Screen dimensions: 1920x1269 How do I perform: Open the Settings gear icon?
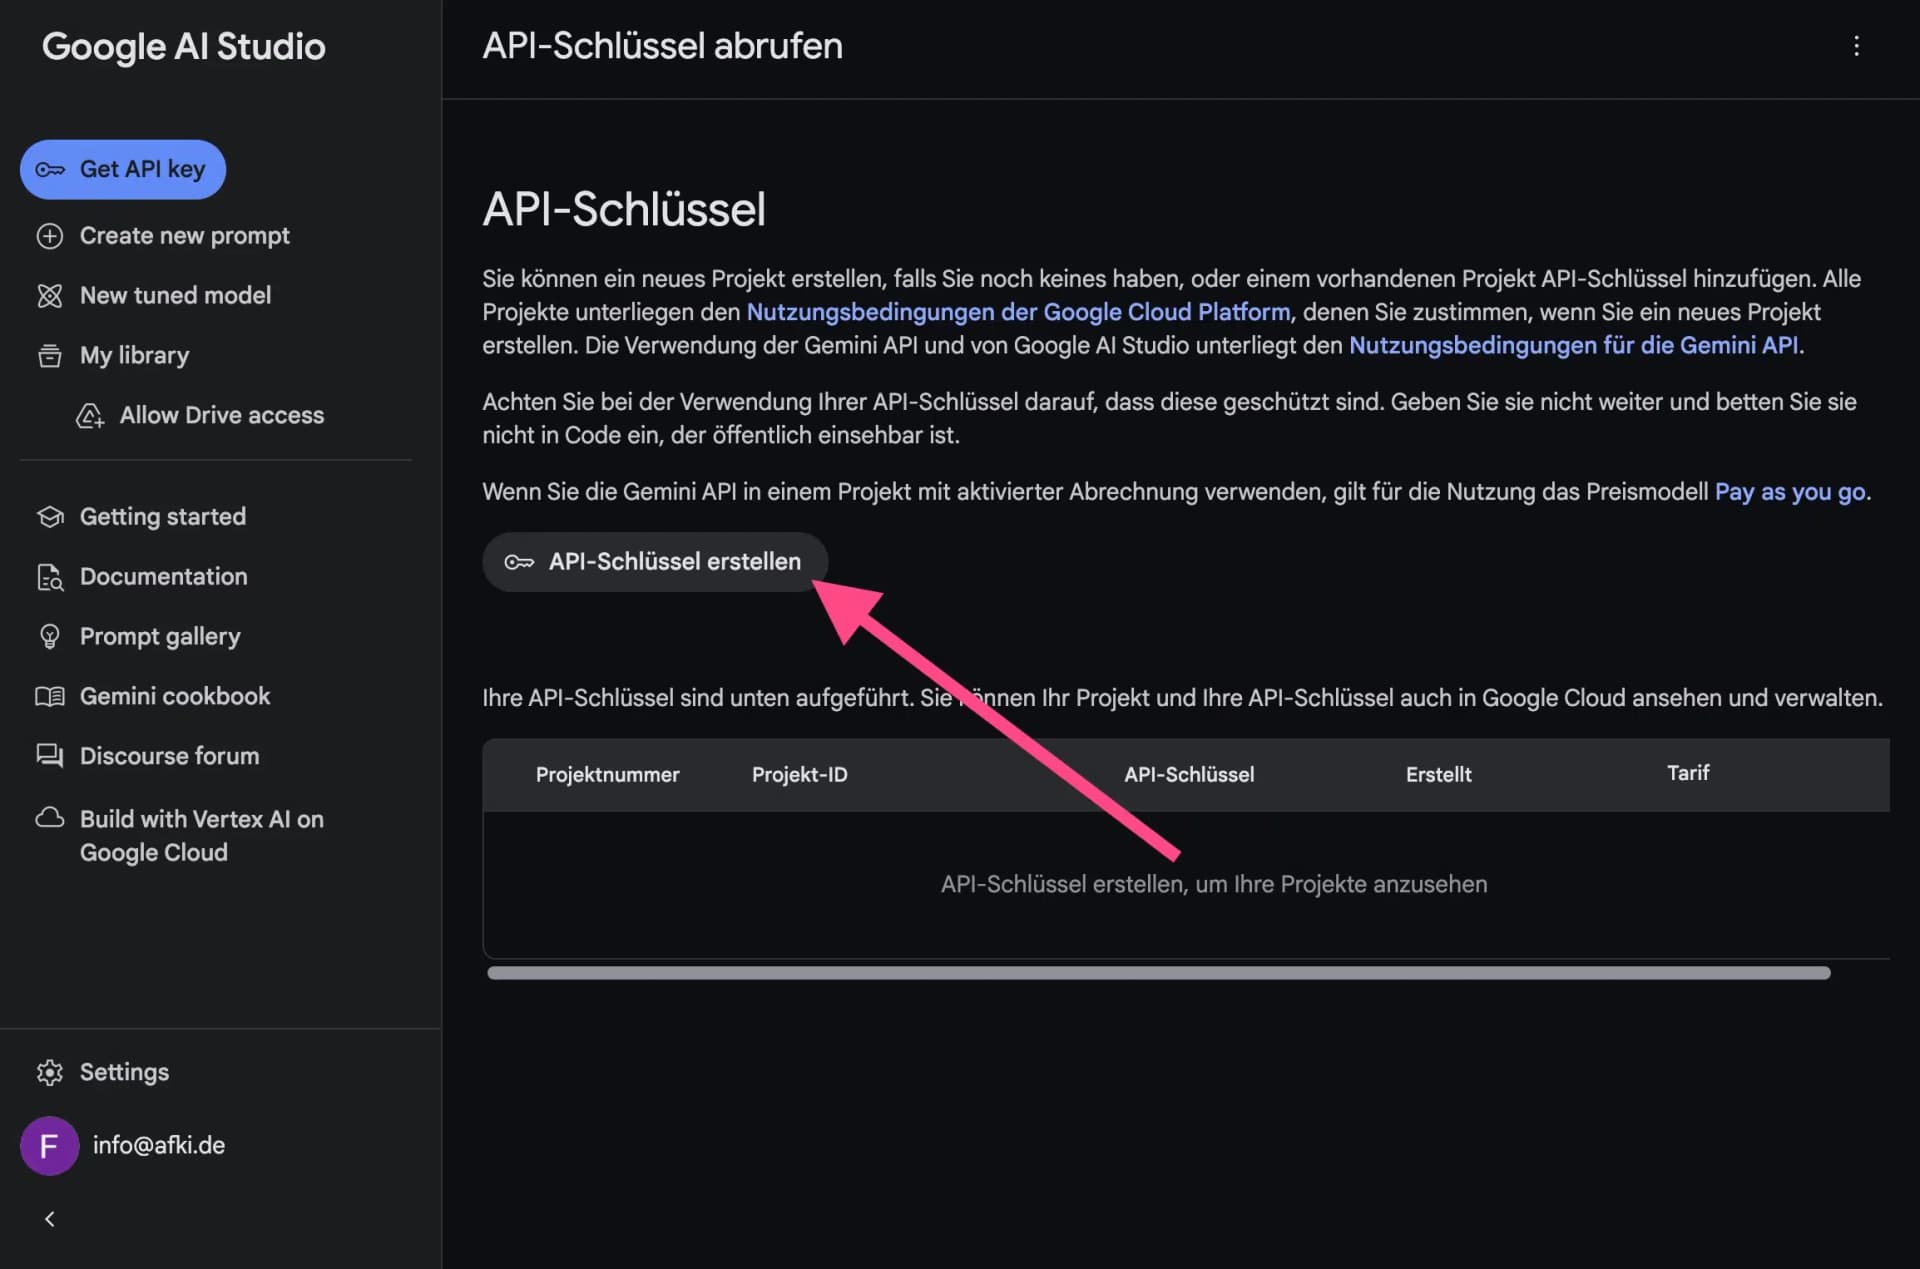(x=49, y=1072)
